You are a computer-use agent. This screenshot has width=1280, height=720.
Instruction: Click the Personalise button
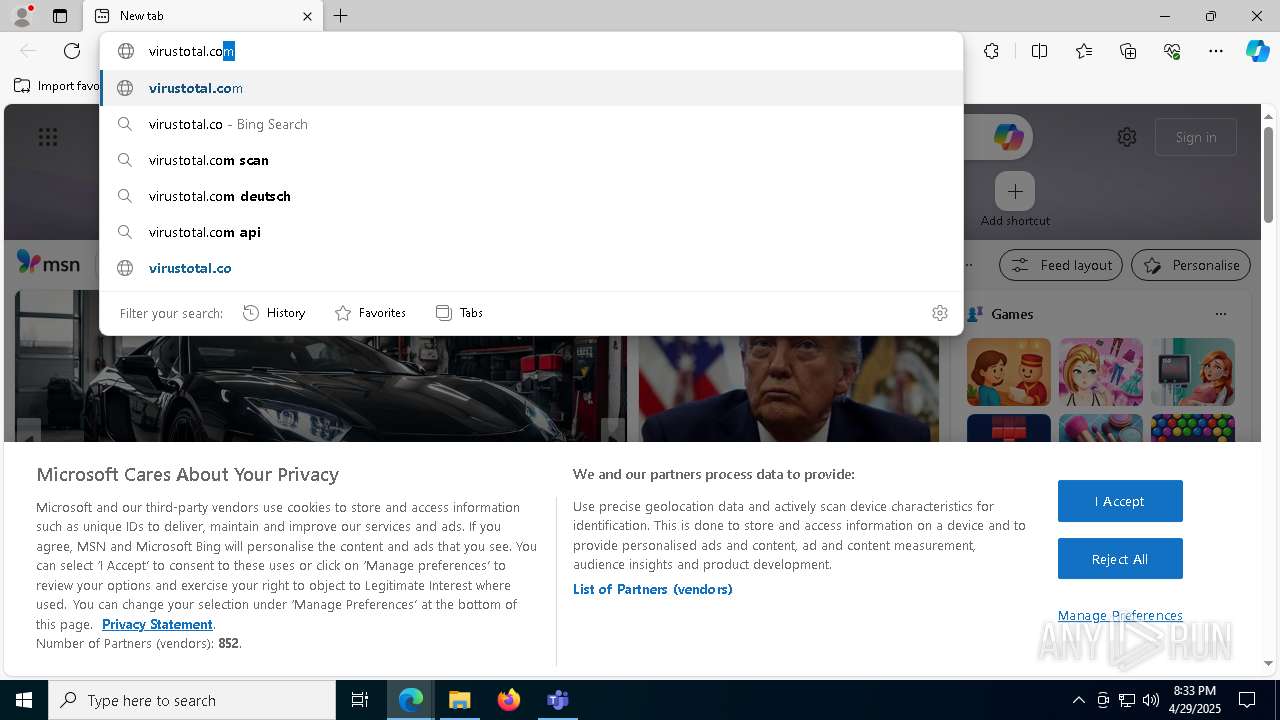pos(1191,265)
